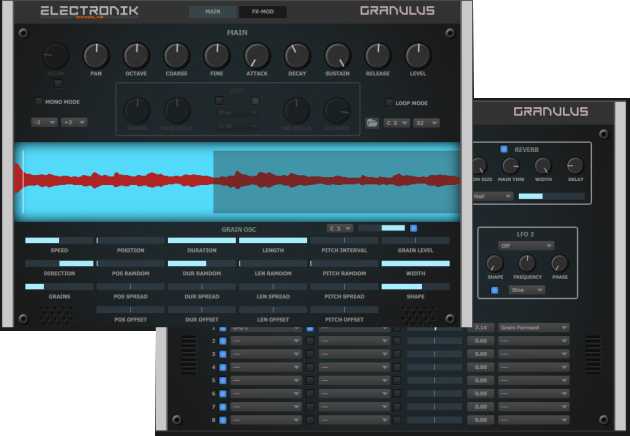The image size is (630, 436).
Task: Set the reverb mix slider beside type dropdown
Action: click(x=551, y=196)
